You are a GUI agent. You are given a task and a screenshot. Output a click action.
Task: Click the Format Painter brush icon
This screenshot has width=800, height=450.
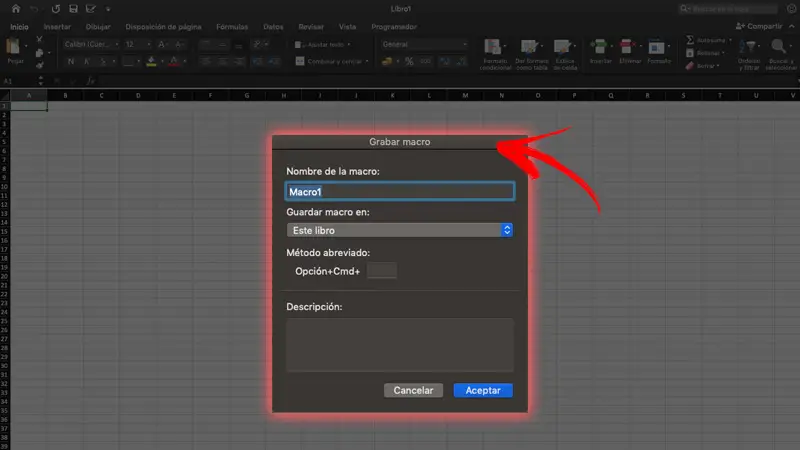point(39,65)
